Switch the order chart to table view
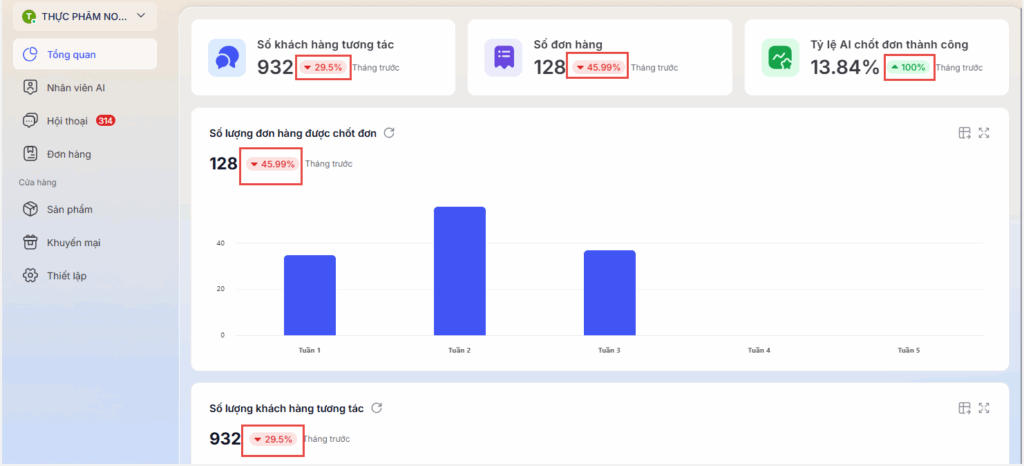Viewport: 1024px width, 466px height. [x=964, y=133]
